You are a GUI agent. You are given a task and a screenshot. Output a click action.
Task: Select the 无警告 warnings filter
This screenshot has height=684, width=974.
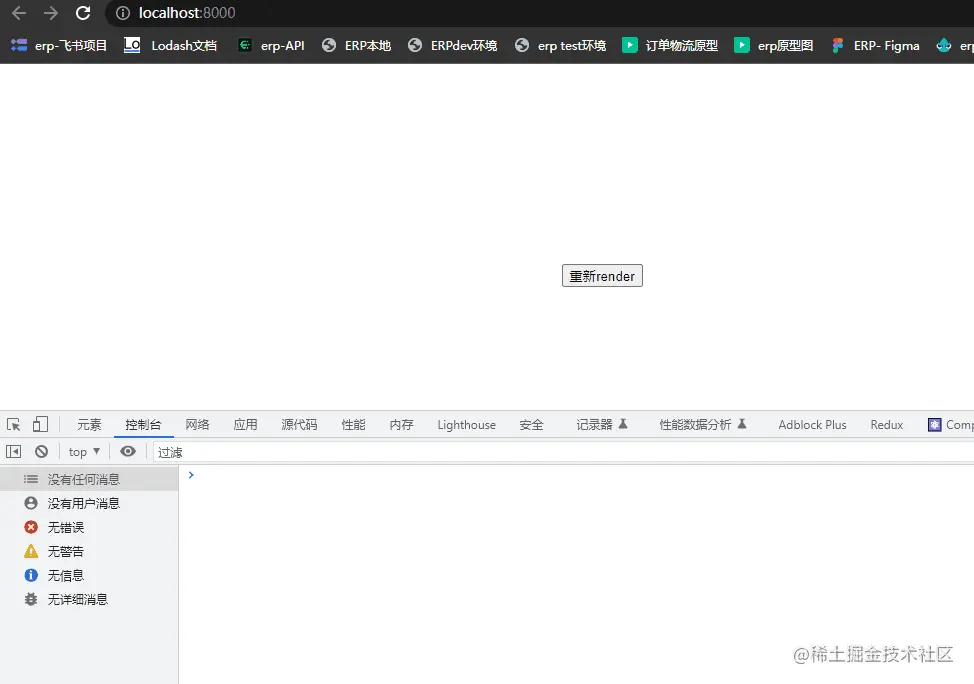coord(55,551)
